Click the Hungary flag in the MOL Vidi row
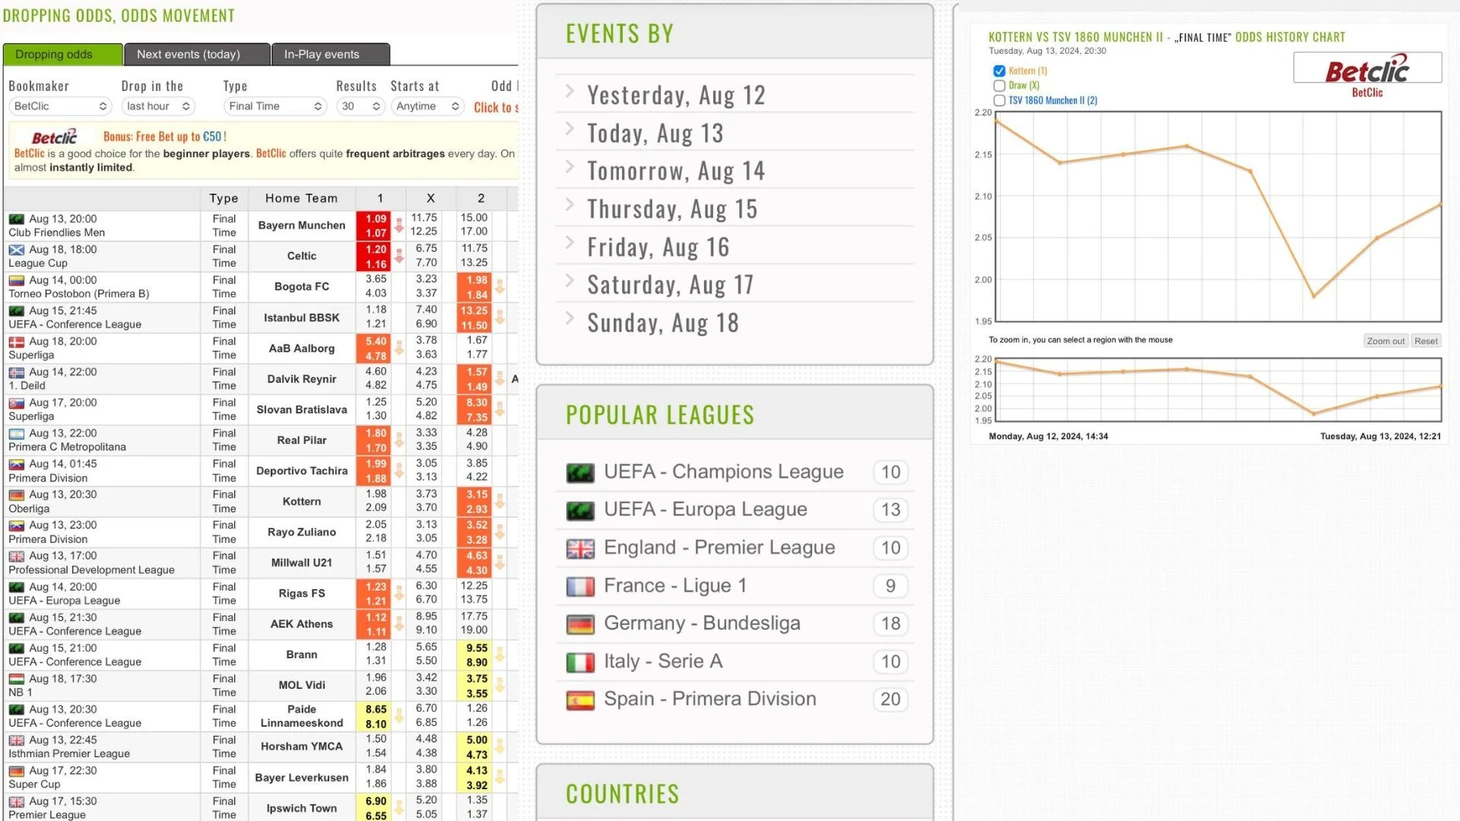The width and height of the screenshot is (1460, 821). click(16, 679)
